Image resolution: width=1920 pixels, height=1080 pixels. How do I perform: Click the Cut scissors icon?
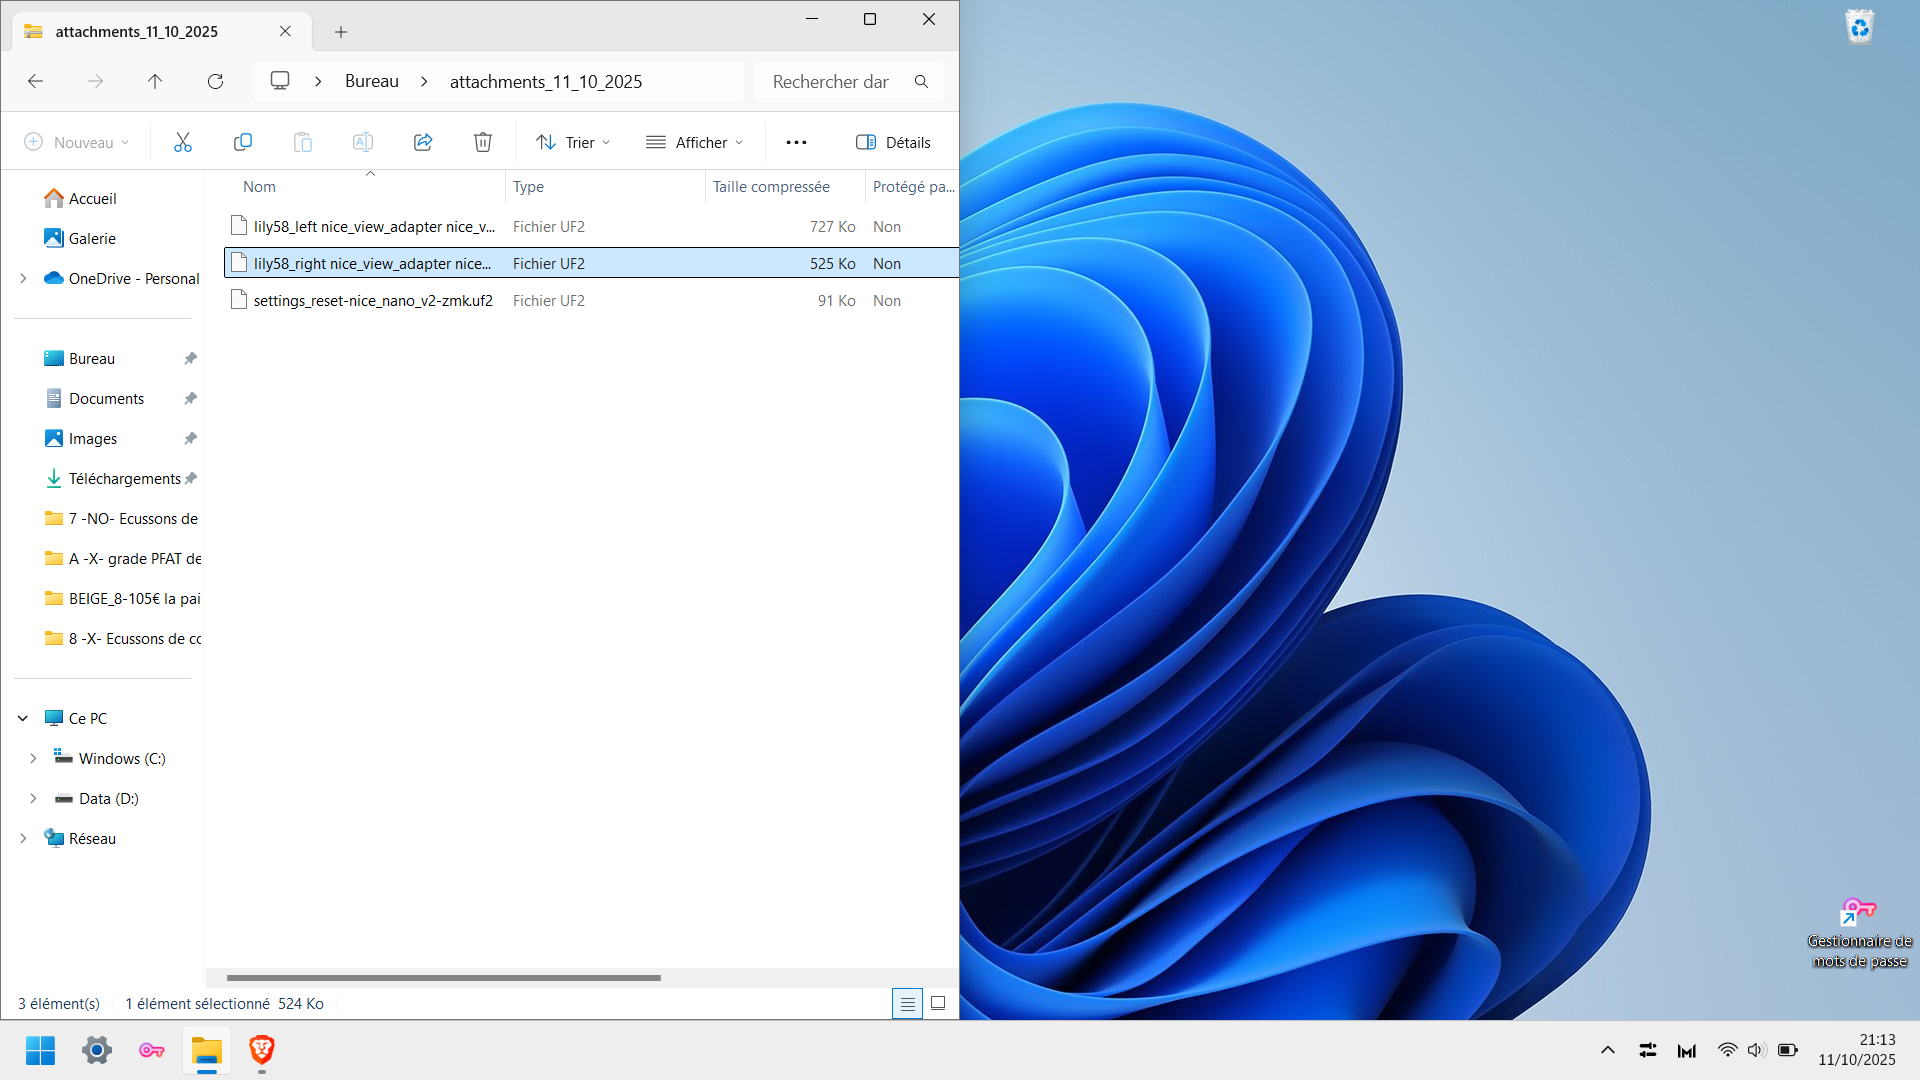click(x=182, y=142)
